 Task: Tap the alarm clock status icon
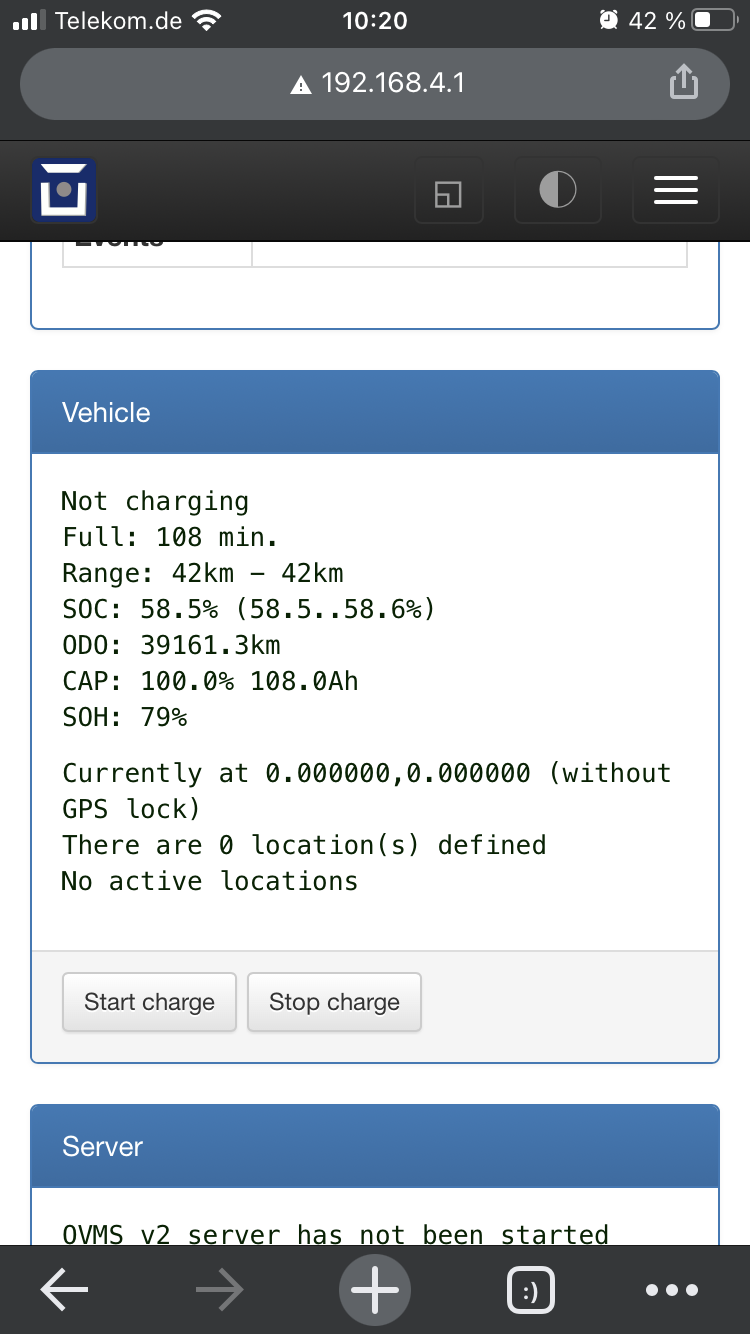click(608, 20)
